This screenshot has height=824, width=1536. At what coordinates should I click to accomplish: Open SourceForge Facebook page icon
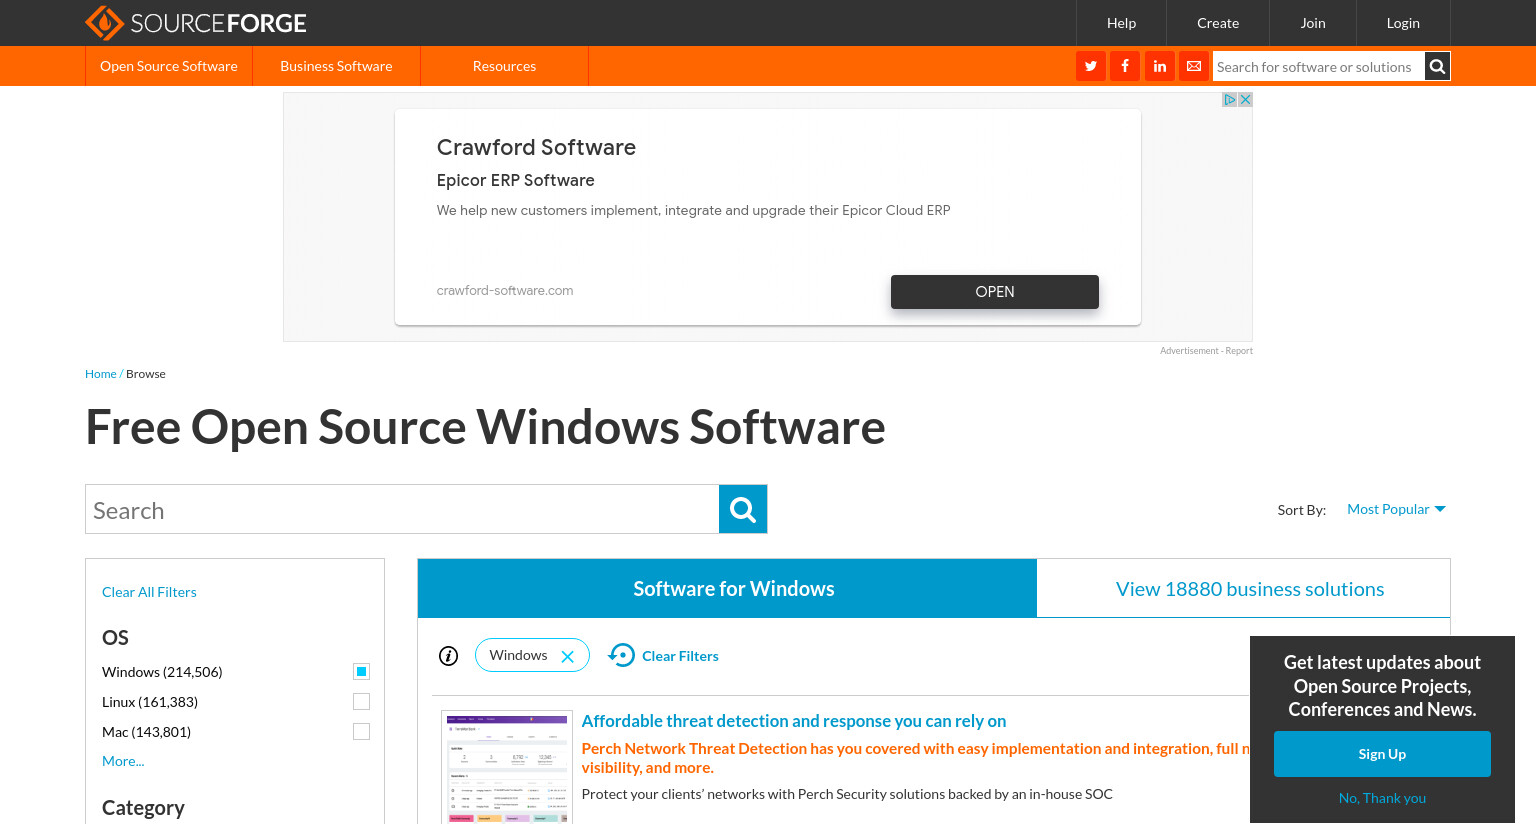pyautogui.click(x=1125, y=66)
